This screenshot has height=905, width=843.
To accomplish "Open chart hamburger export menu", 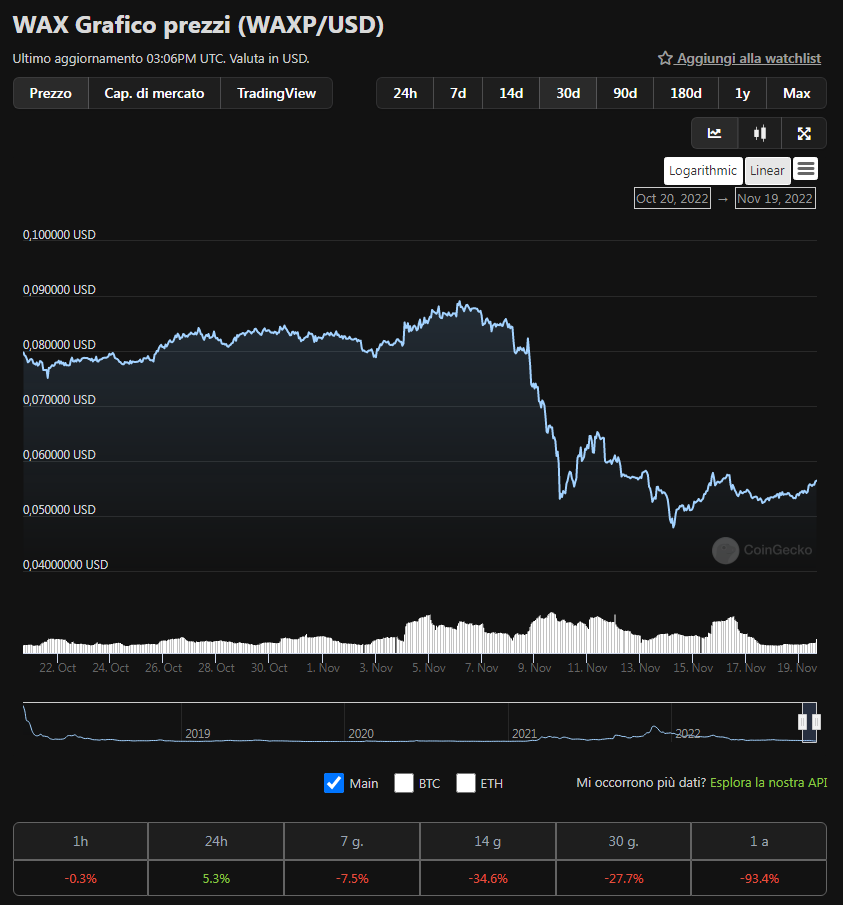I will (805, 169).
